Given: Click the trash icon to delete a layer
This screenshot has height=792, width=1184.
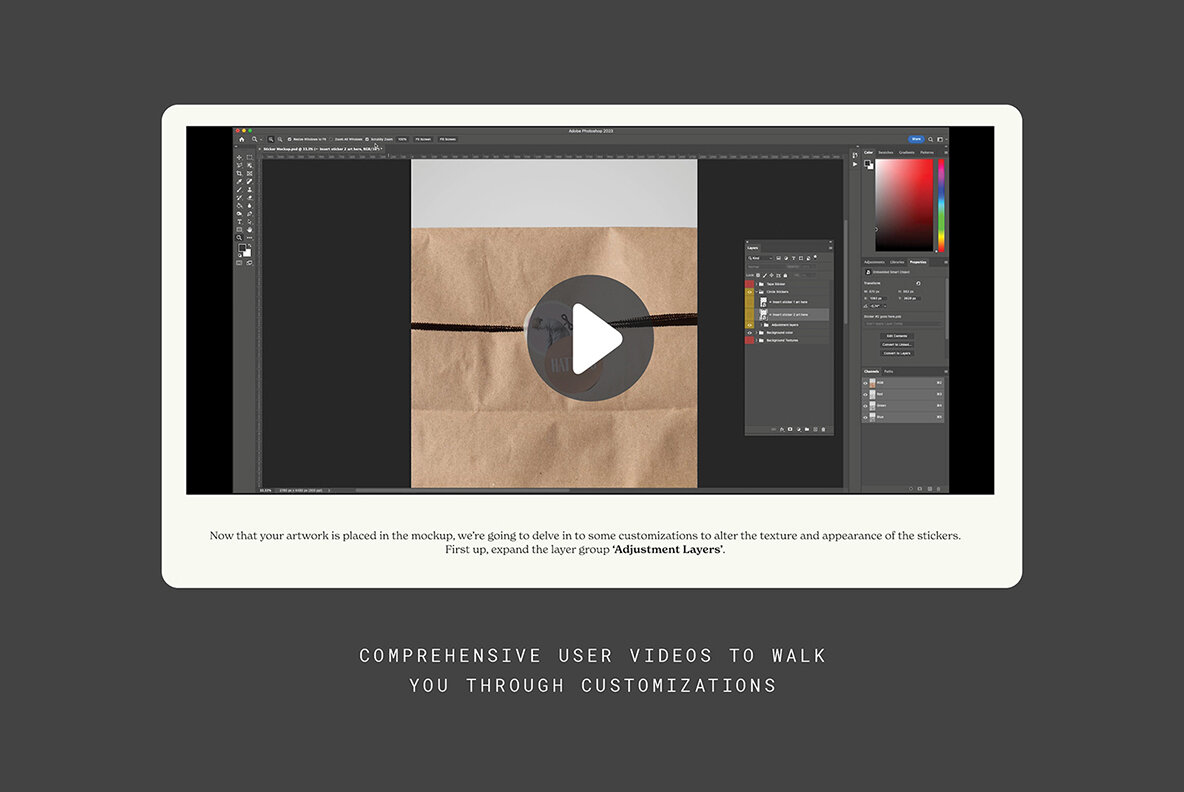Looking at the screenshot, I should [823, 428].
